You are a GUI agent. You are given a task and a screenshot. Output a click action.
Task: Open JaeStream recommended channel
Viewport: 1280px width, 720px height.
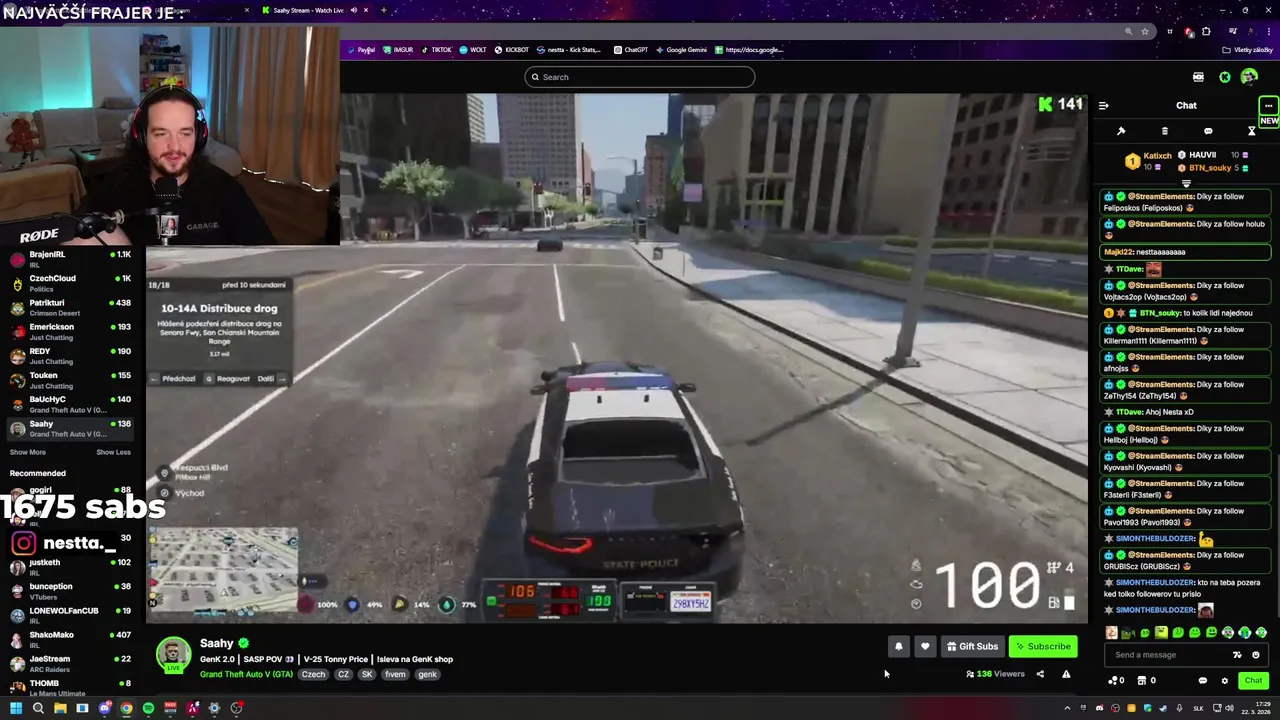[x=68, y=663]
